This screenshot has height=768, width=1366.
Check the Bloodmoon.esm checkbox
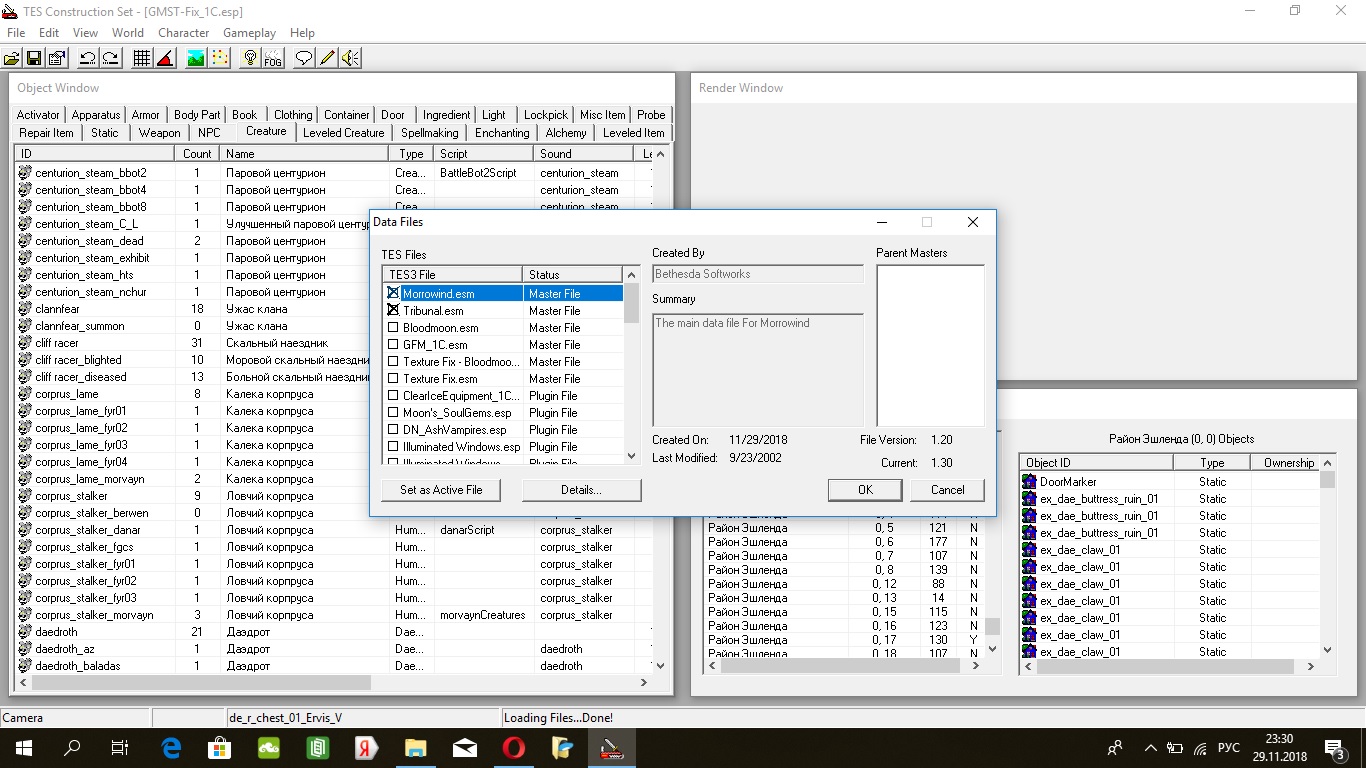tap(393, 328)
